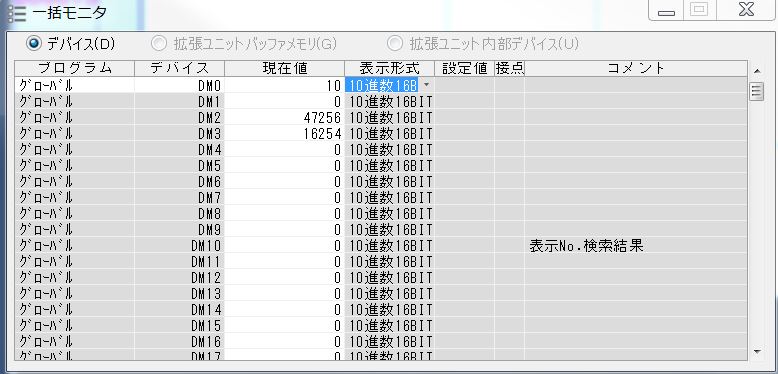Click the window menu icon beside 一括モニタ title

[16, 13]
